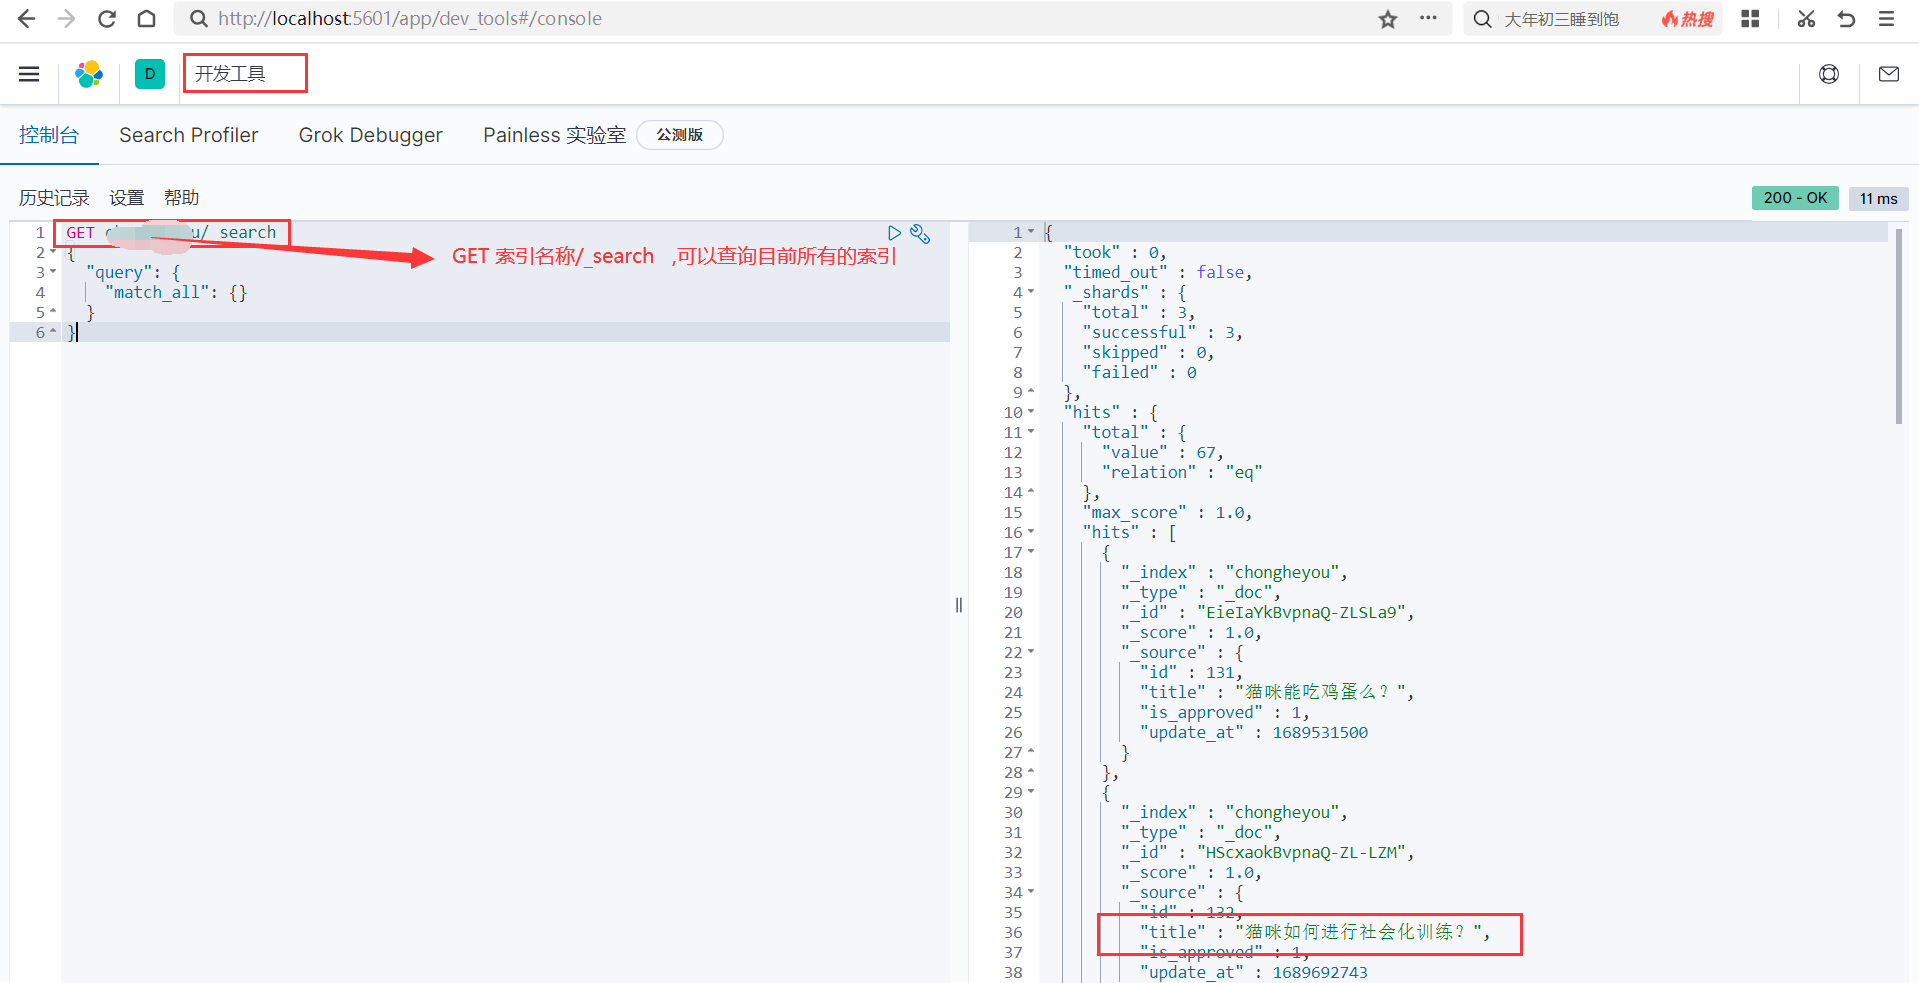Click the "update_at" : 1689692743 line
Image resolution: width=1919 pixels, height=983 pixels.
pos(1253,972)
